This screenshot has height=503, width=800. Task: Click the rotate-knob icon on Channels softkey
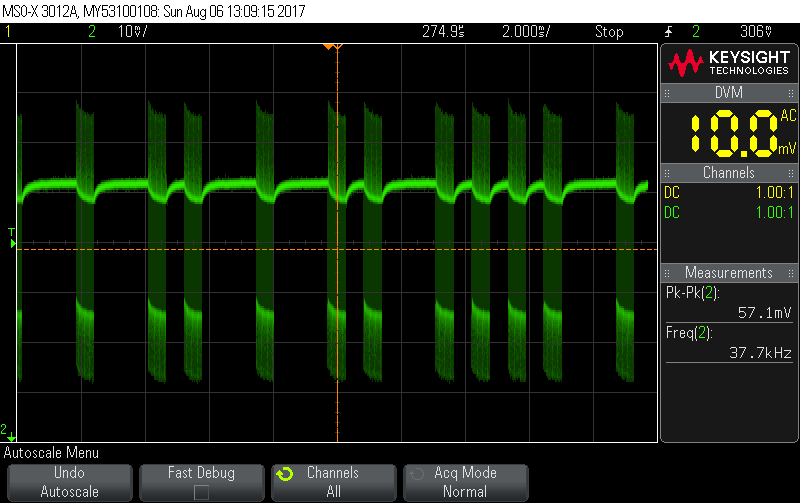click(285, 473)
